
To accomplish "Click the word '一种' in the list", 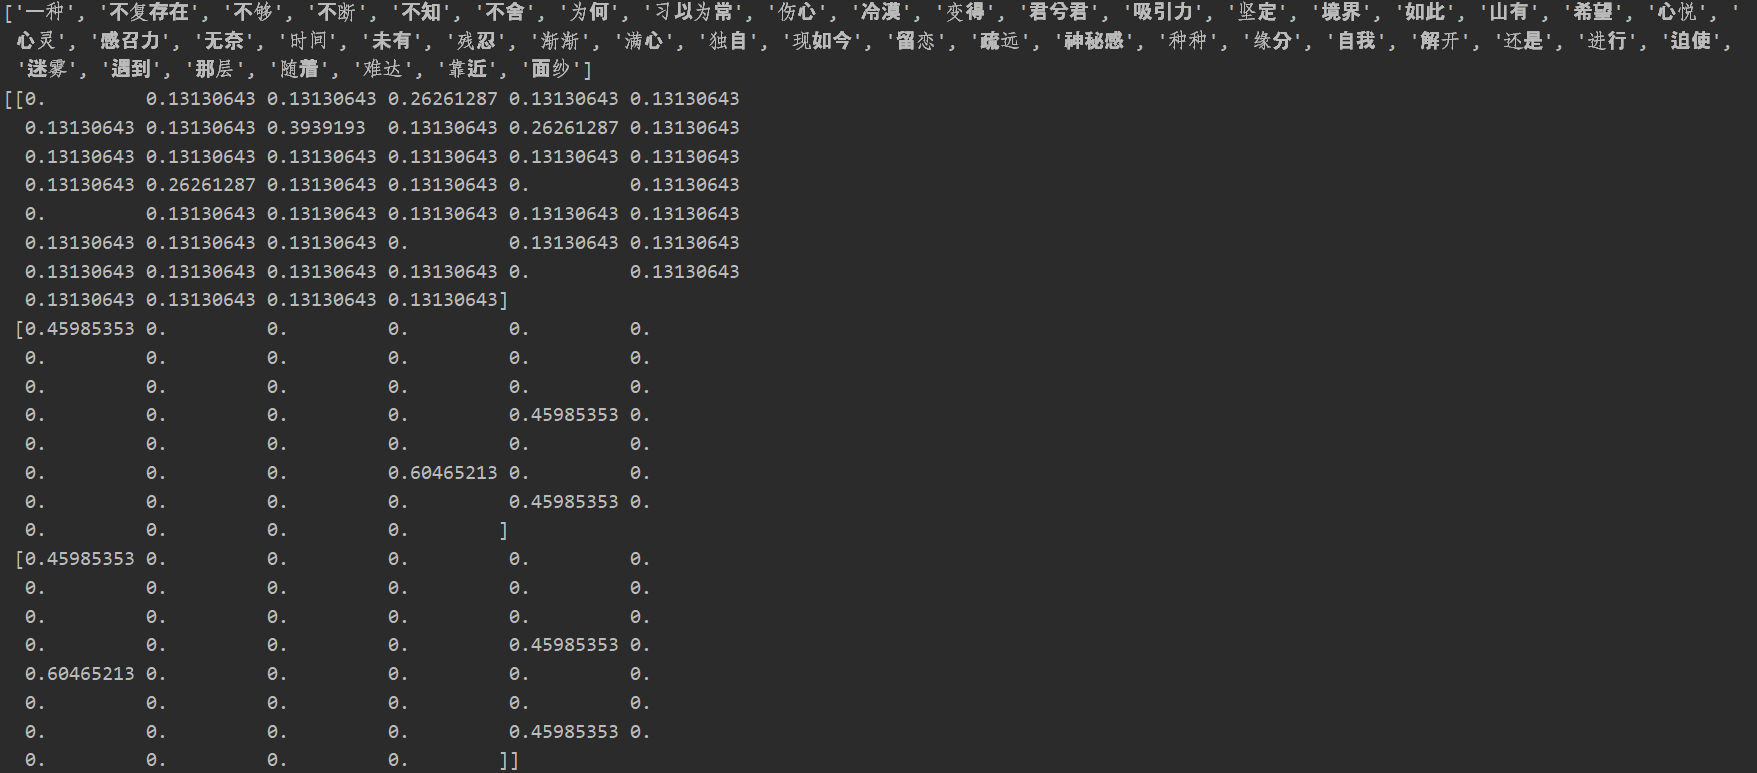I will coord(44,13).
